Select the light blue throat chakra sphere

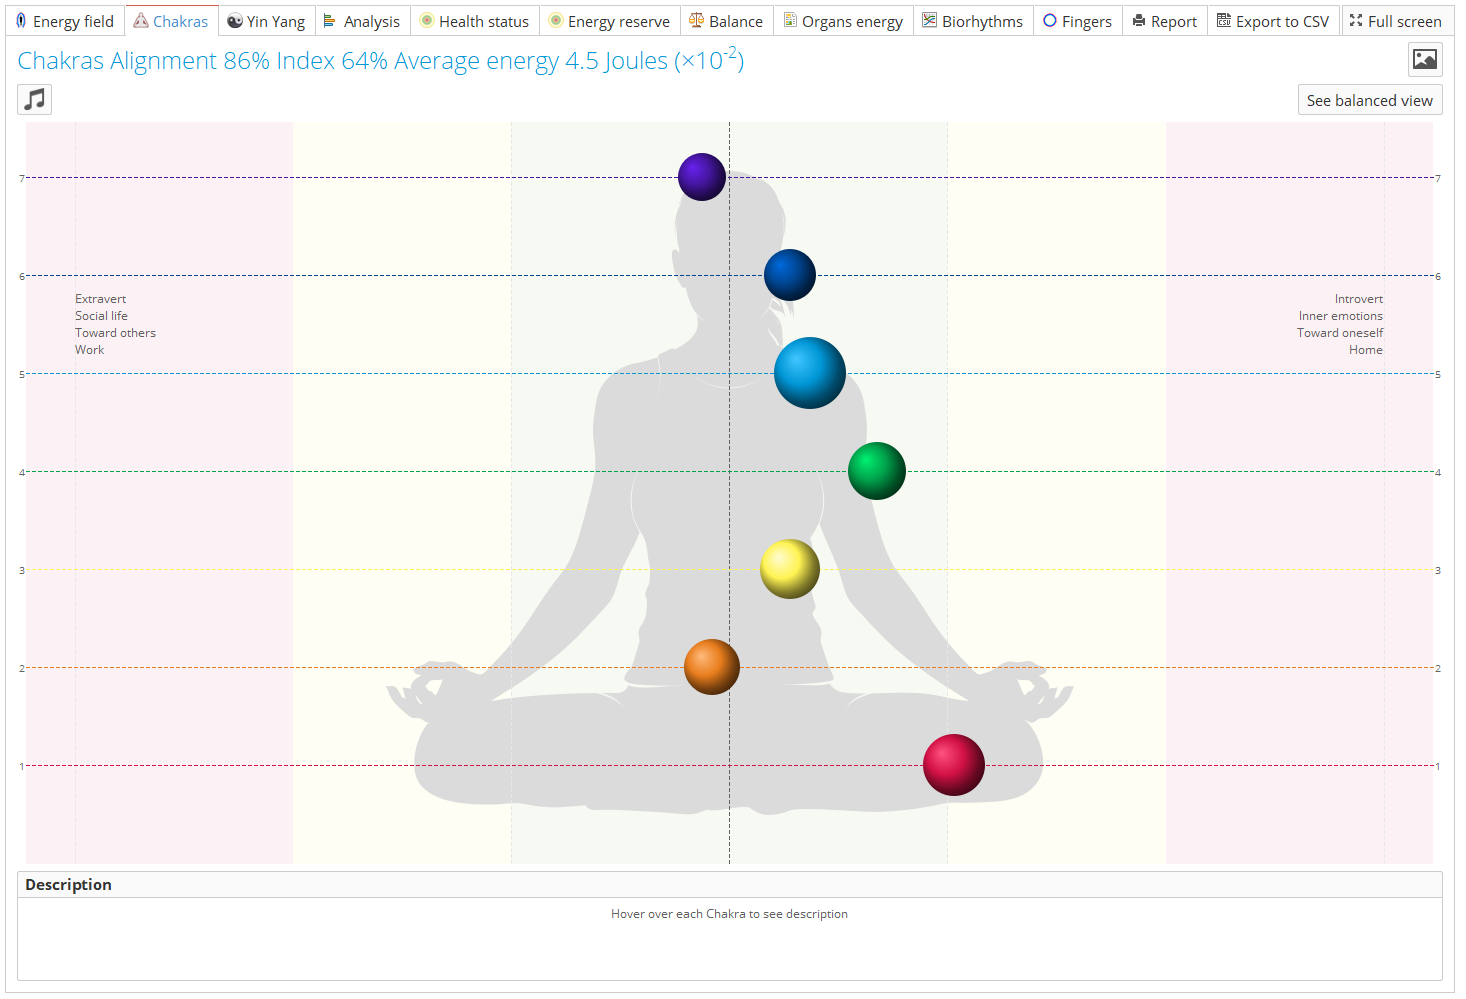(x=809, y=373)
